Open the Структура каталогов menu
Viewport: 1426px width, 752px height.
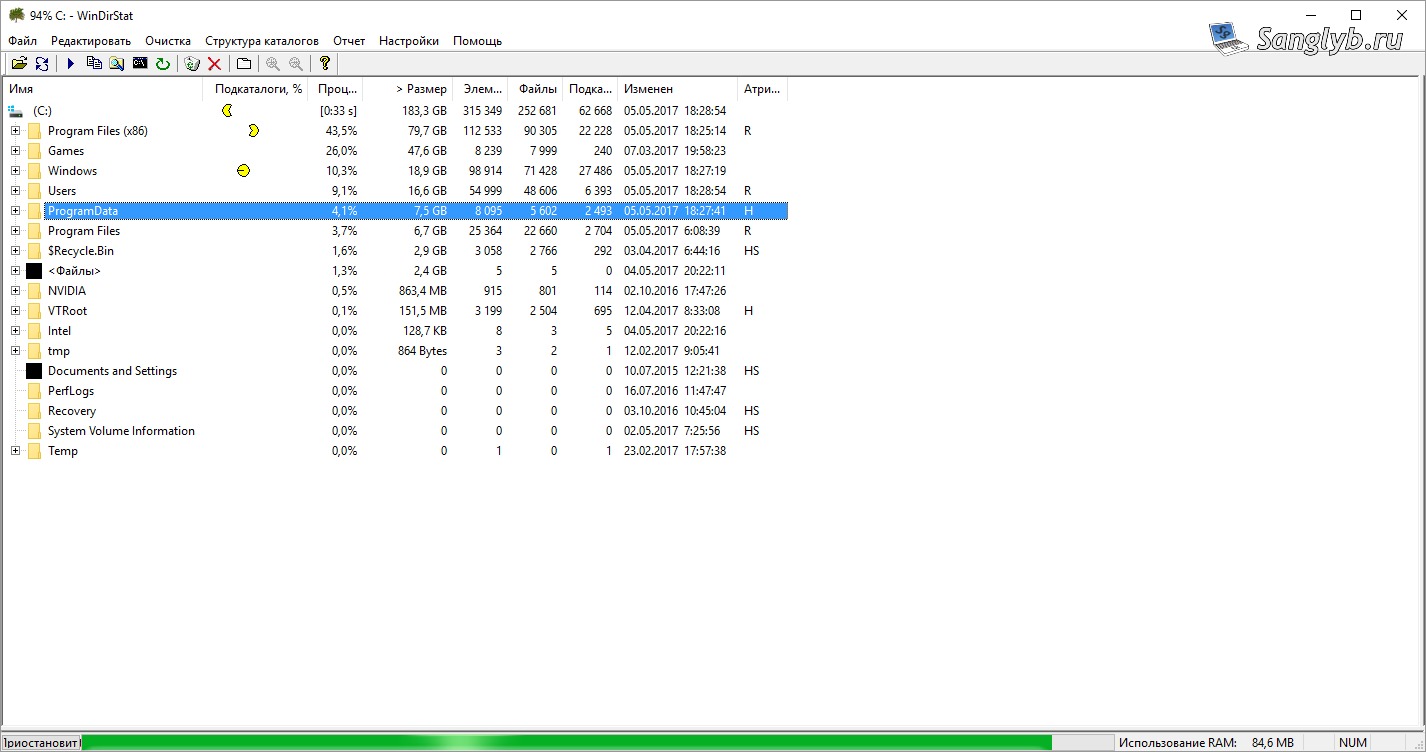click(262, 41)
